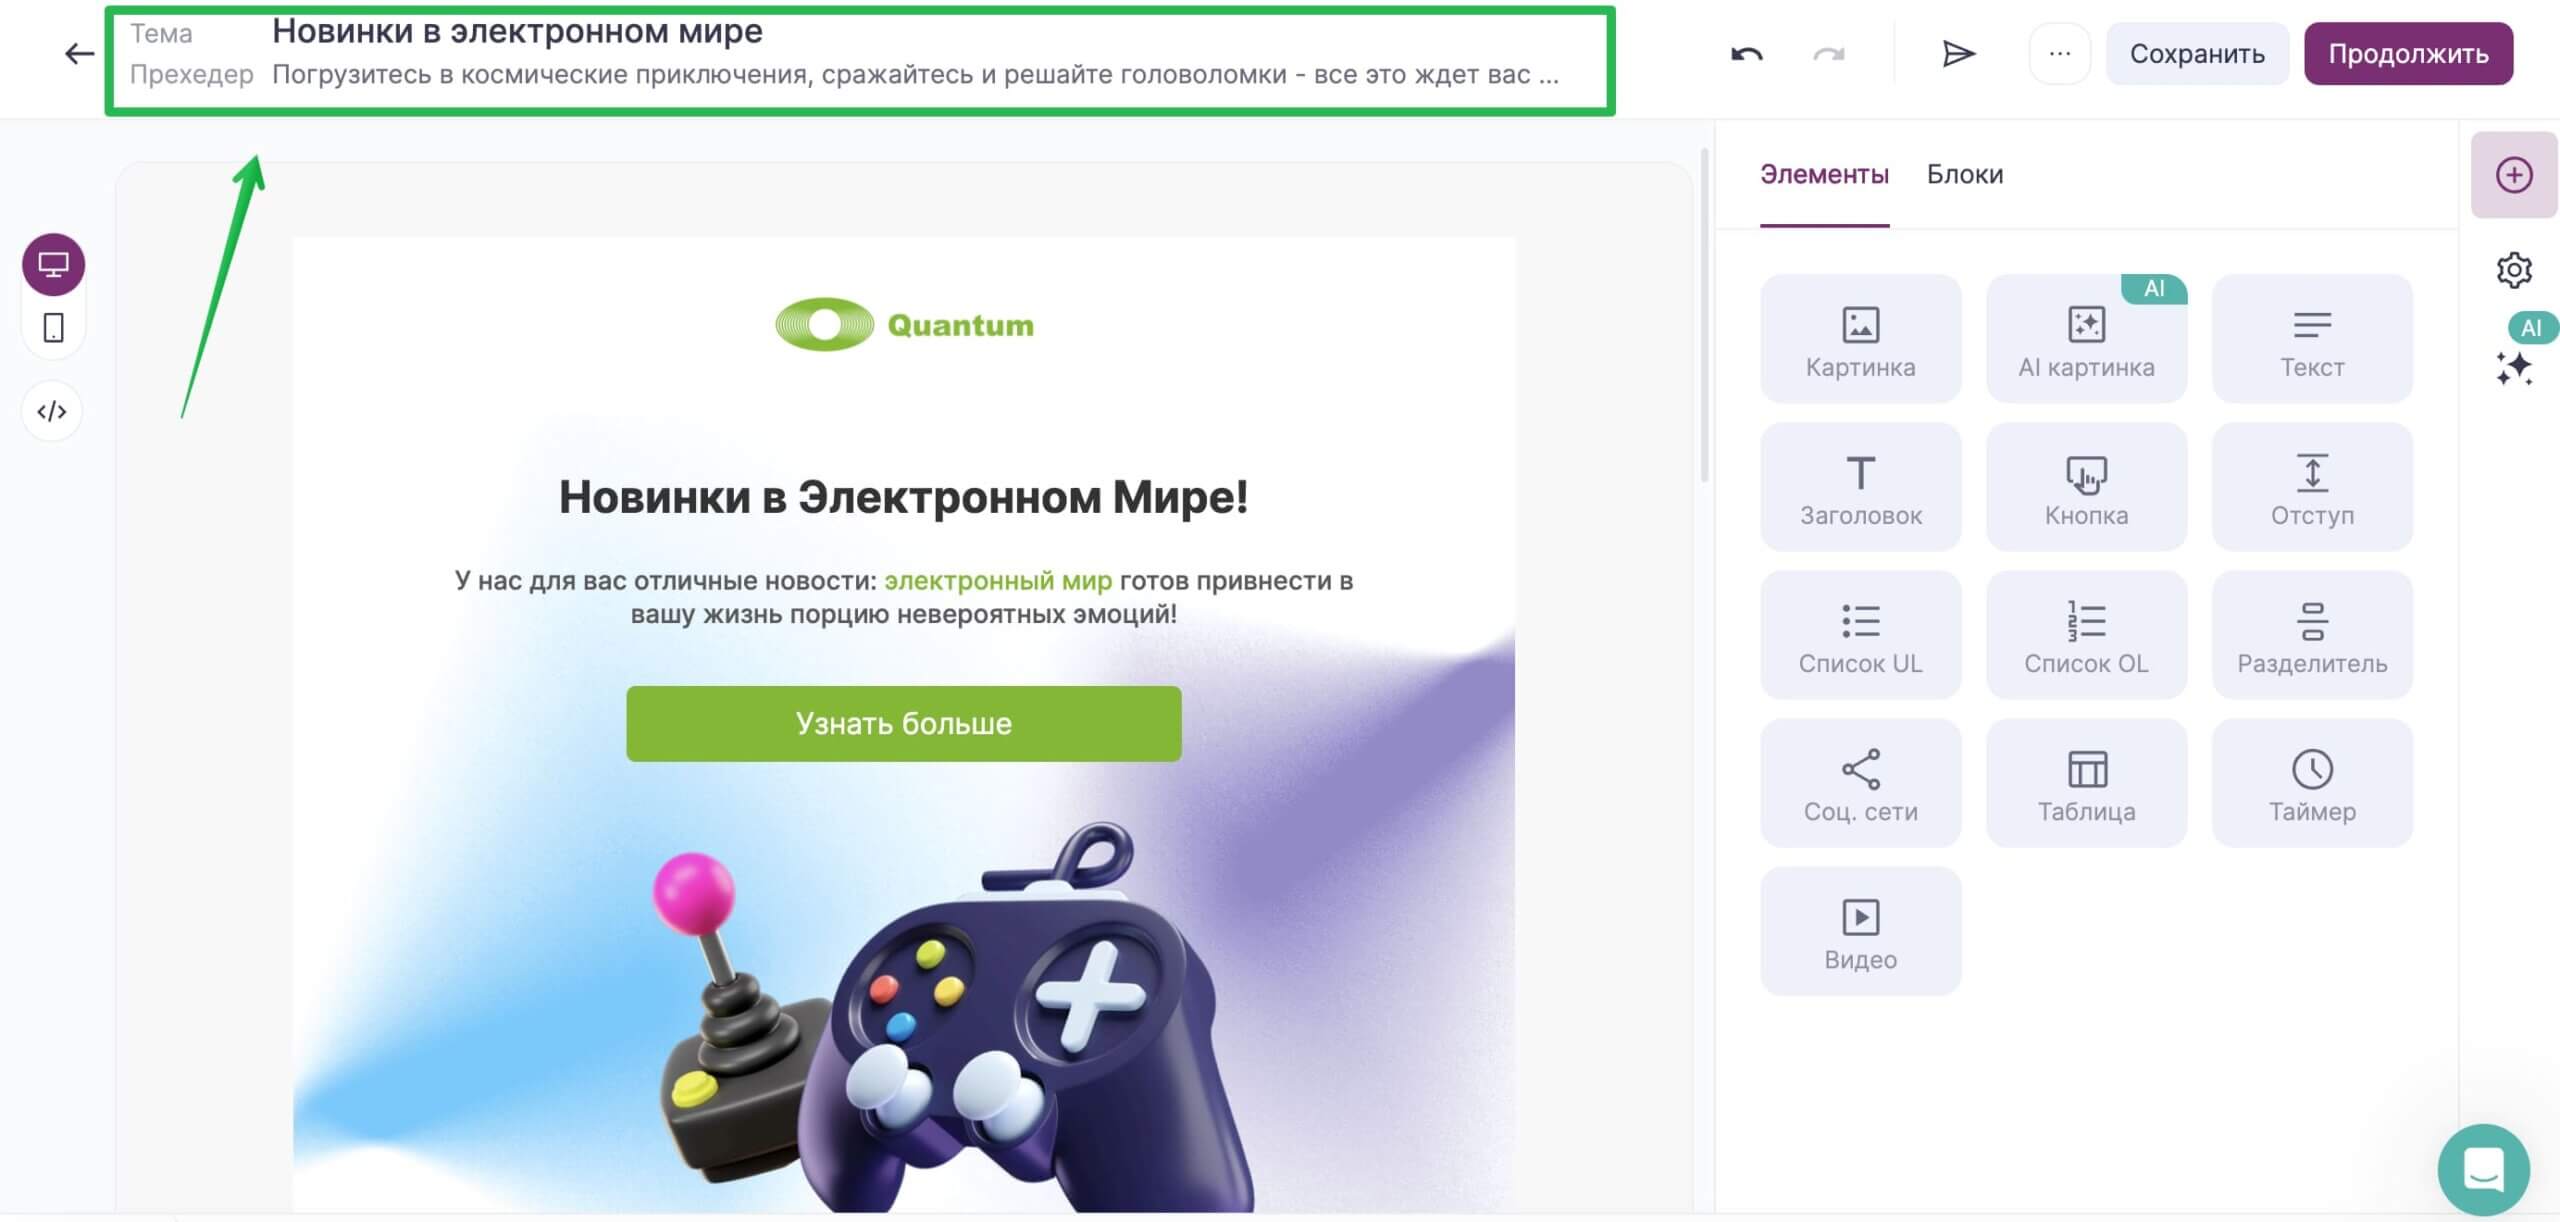Edit the Прехедер preheader text field

pos(915,75)
